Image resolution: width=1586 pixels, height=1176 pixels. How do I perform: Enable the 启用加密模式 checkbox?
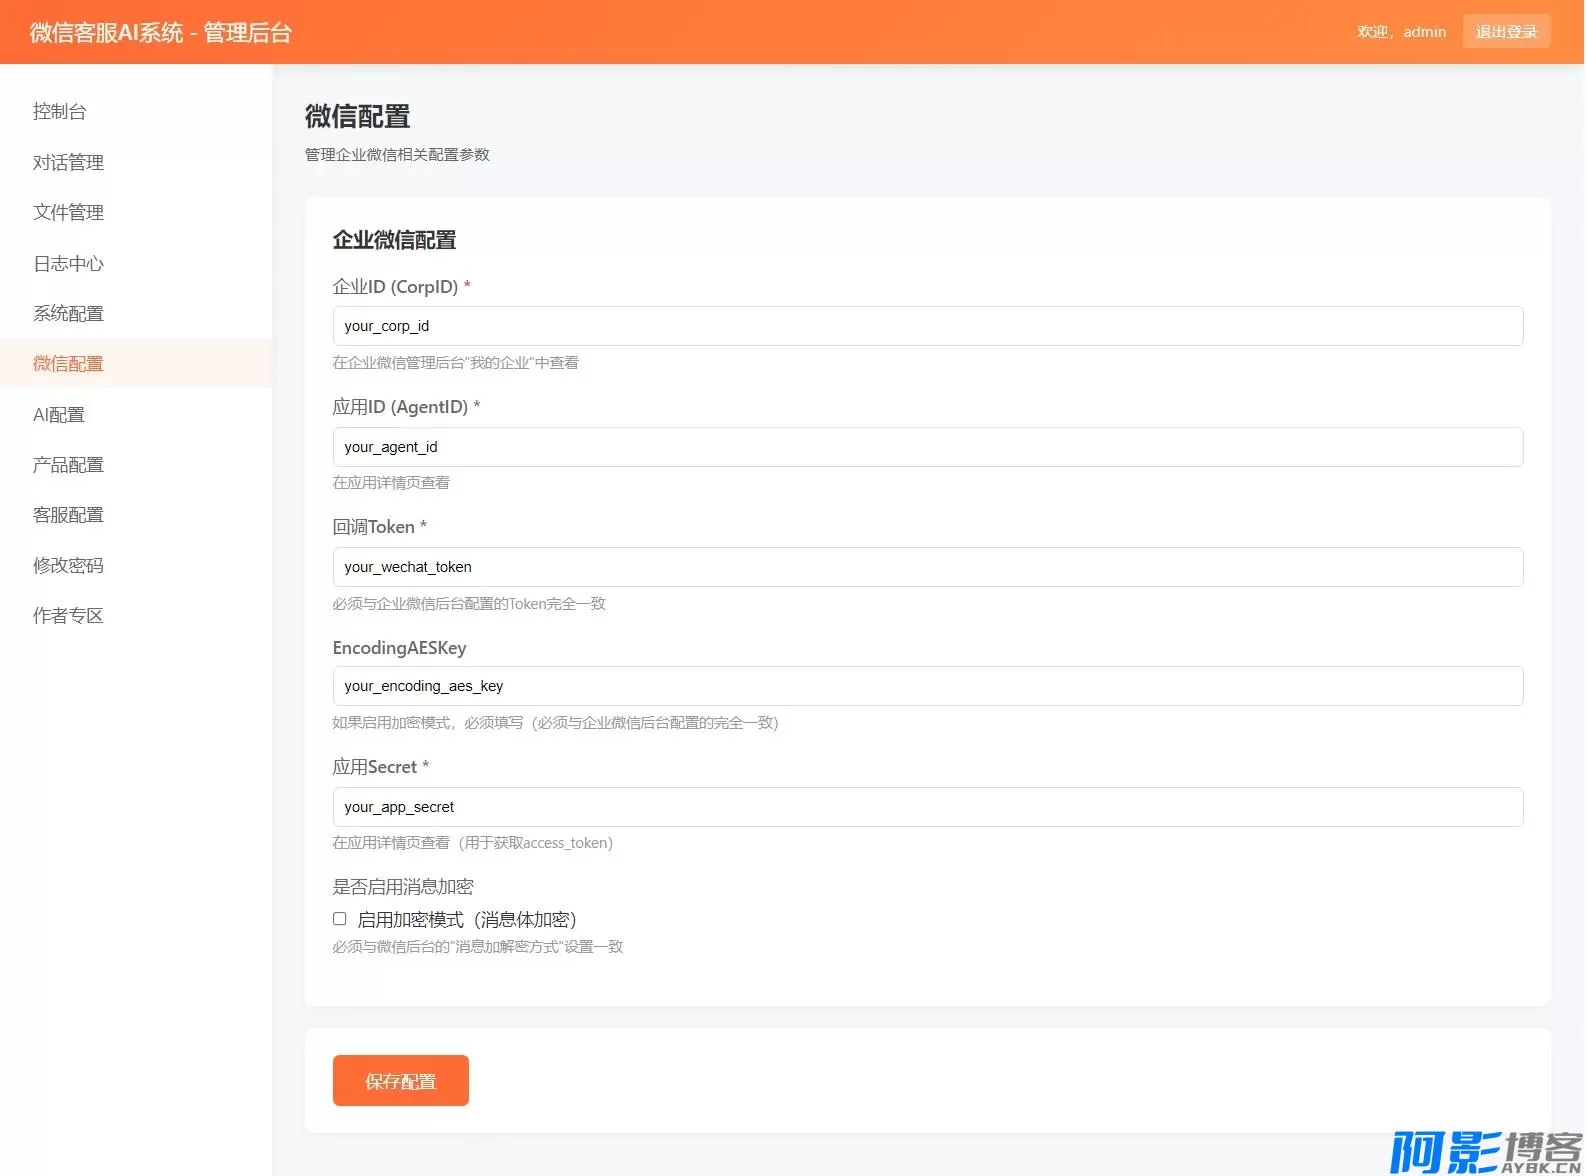340,918
